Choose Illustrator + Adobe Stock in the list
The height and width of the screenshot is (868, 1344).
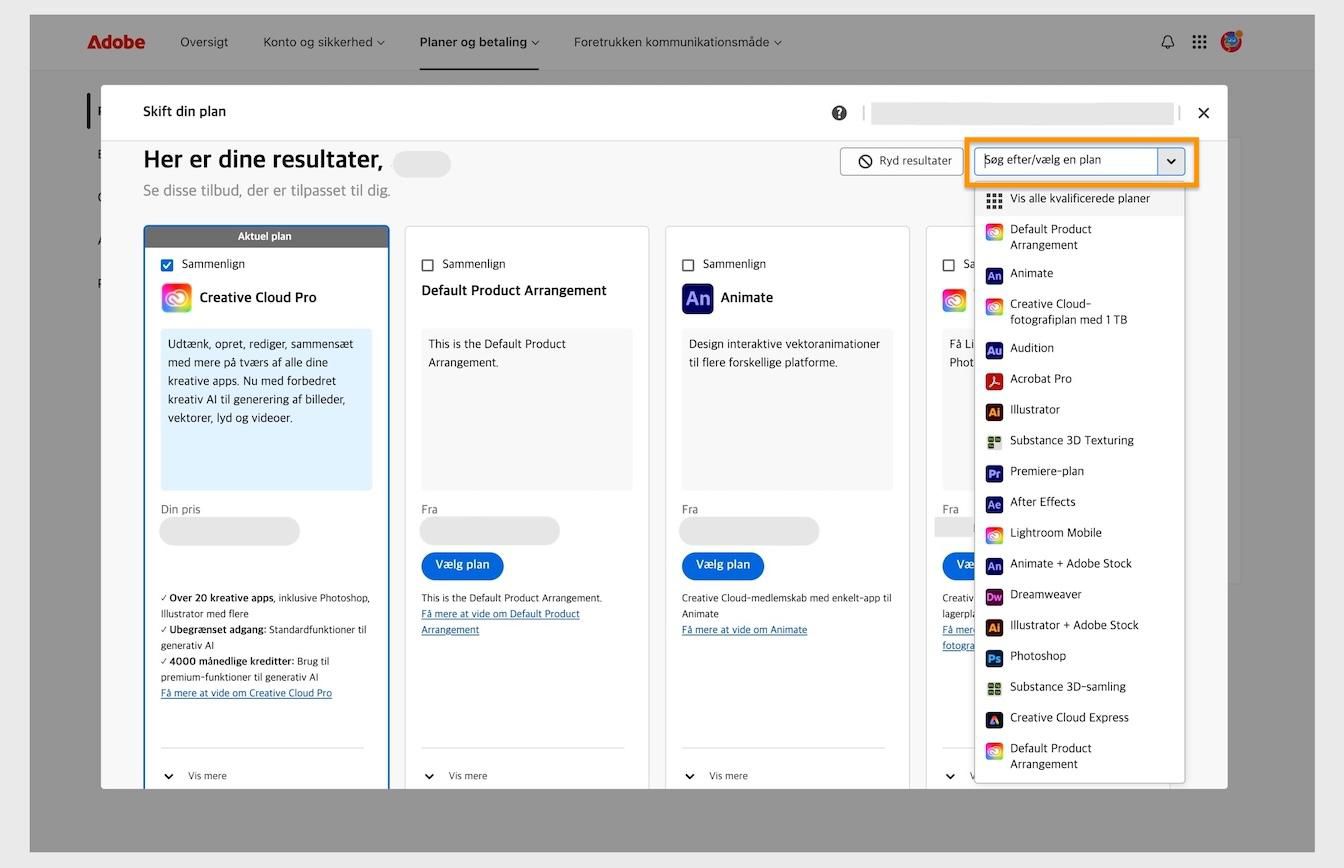click(x=1080, y=626)
